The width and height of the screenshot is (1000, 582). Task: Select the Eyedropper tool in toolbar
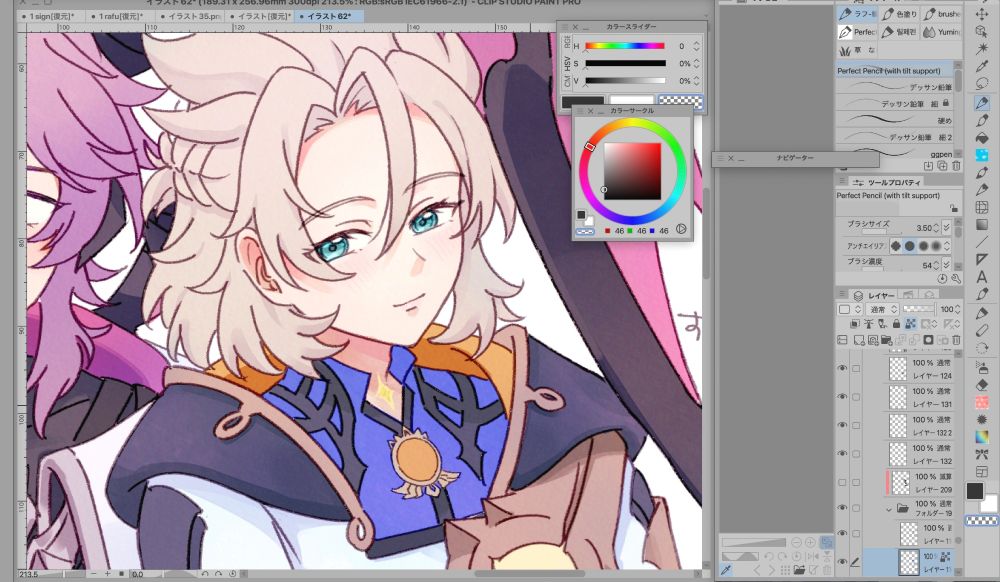[x=982, y=66]
